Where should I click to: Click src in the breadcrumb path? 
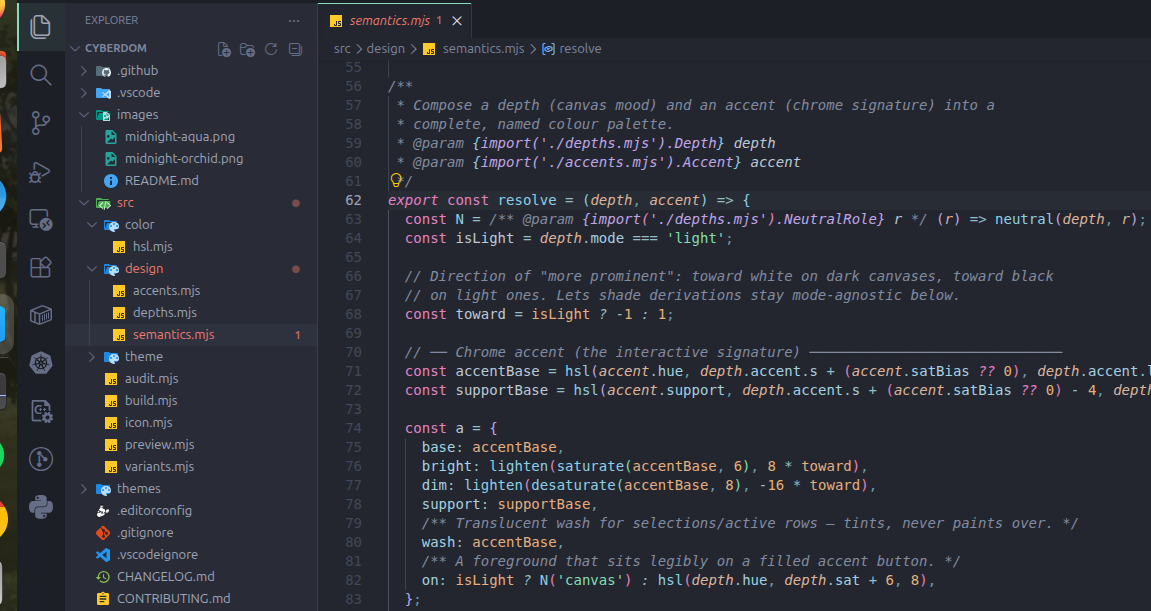click(342, 48)
